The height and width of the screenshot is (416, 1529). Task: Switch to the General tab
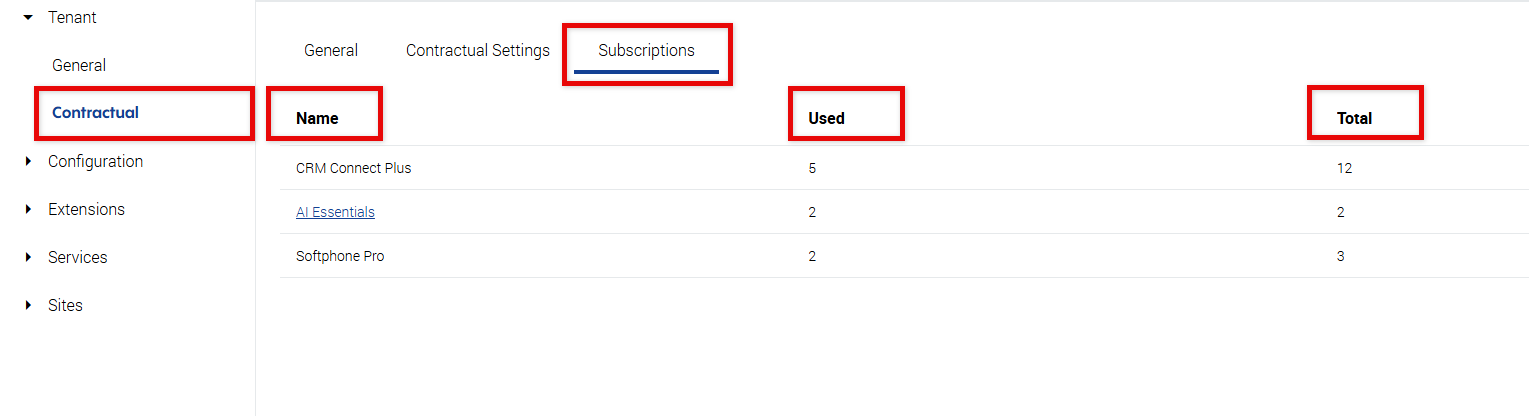[x=331, y=51]
